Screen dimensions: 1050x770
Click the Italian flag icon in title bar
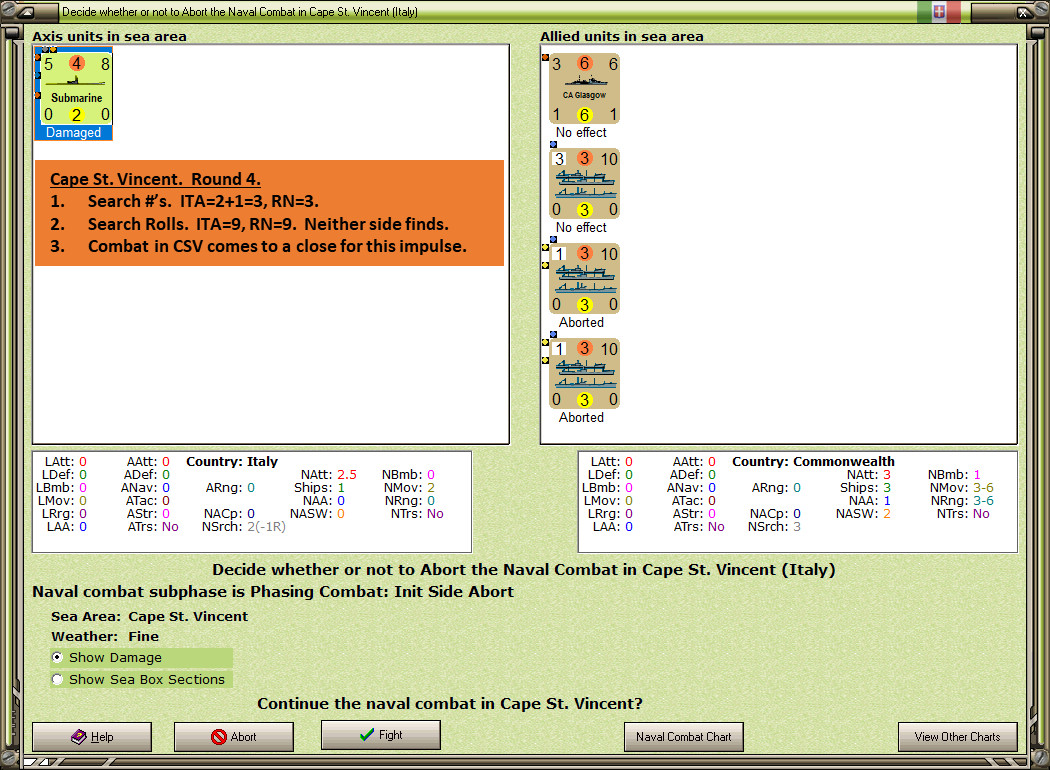coord(938,11)
